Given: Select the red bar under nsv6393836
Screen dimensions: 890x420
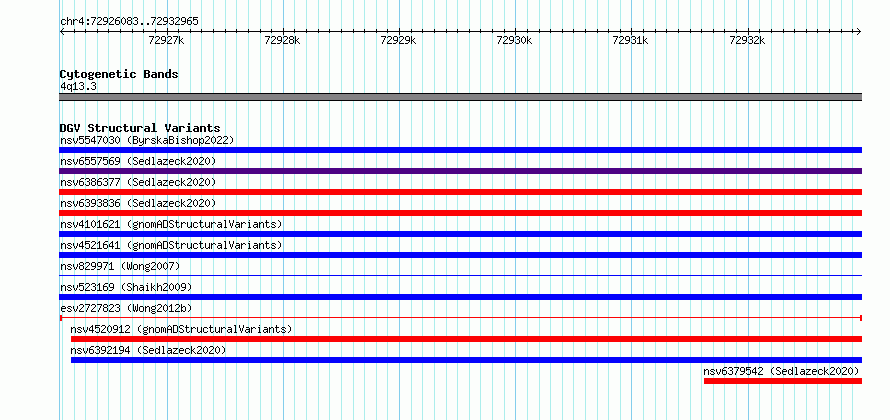Looking at the screenshot, I should pos(460,213).
